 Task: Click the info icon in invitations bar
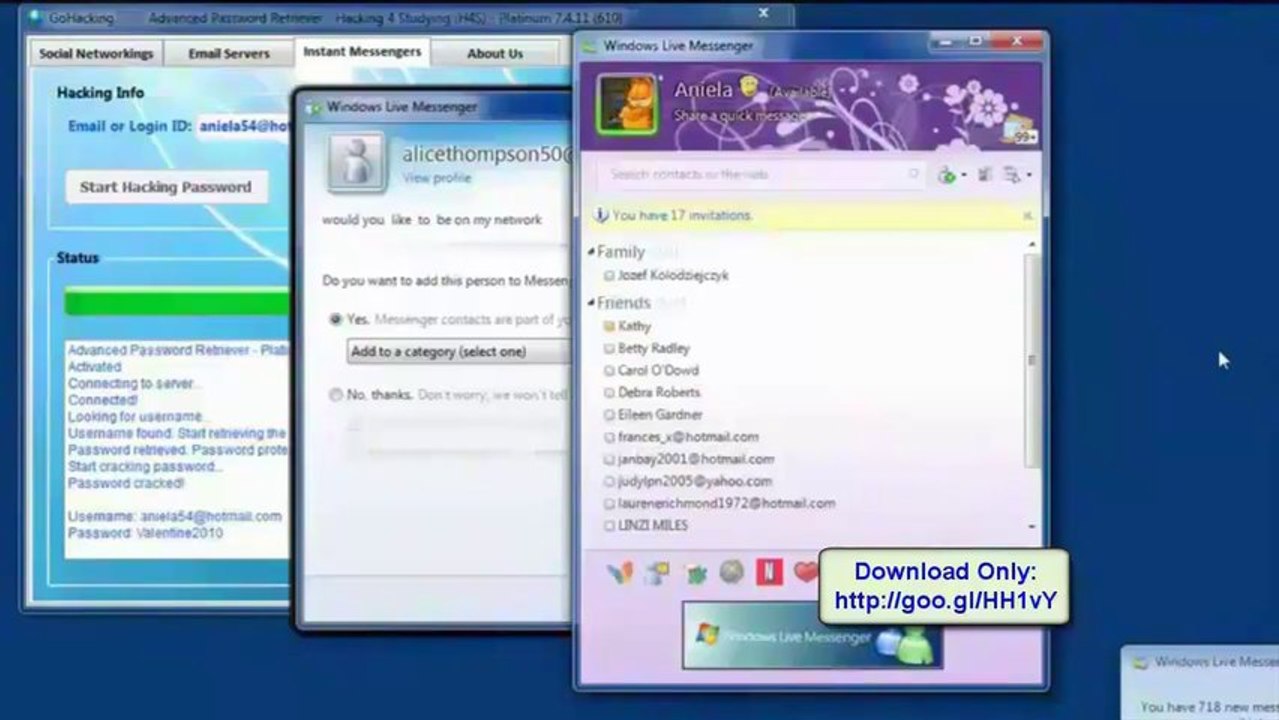coord(600,215)
